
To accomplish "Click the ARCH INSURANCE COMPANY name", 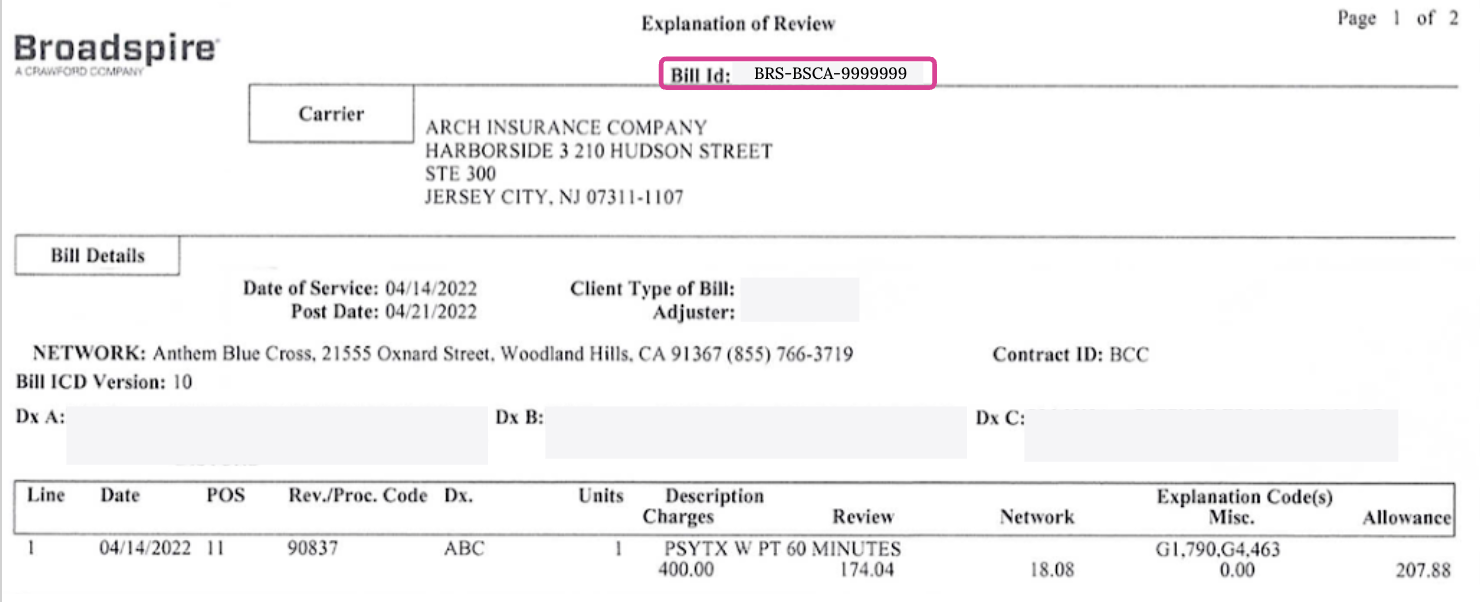I will pyautogui.click(x=566, y=128).
